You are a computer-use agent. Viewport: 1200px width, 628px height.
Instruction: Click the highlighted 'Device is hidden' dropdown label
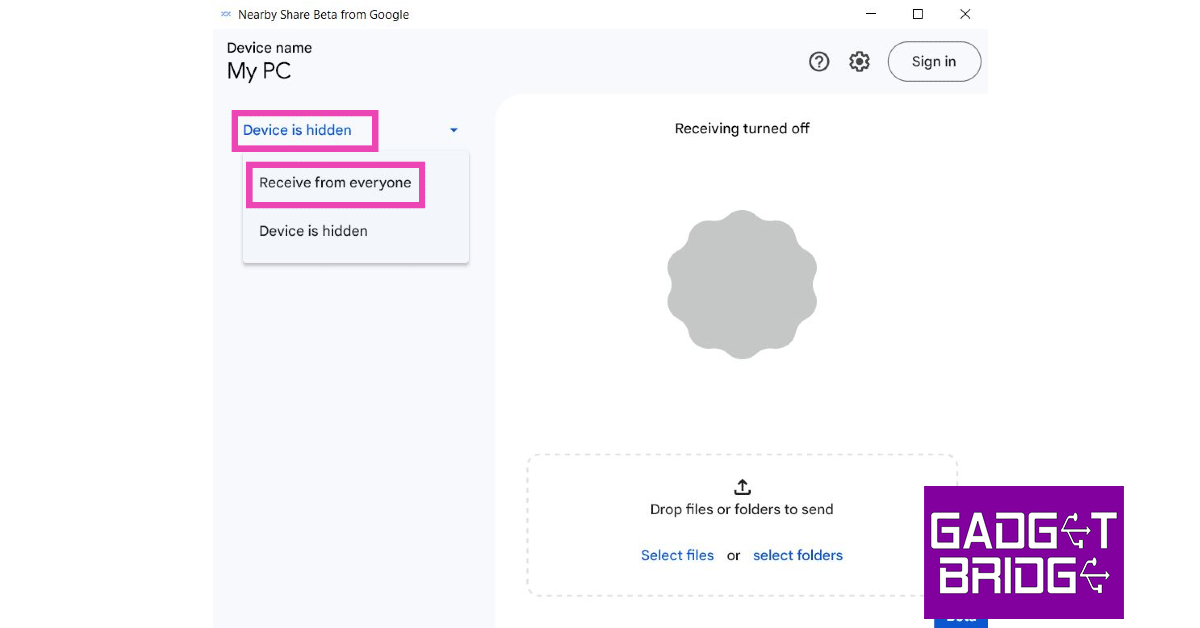pos(298,130)
